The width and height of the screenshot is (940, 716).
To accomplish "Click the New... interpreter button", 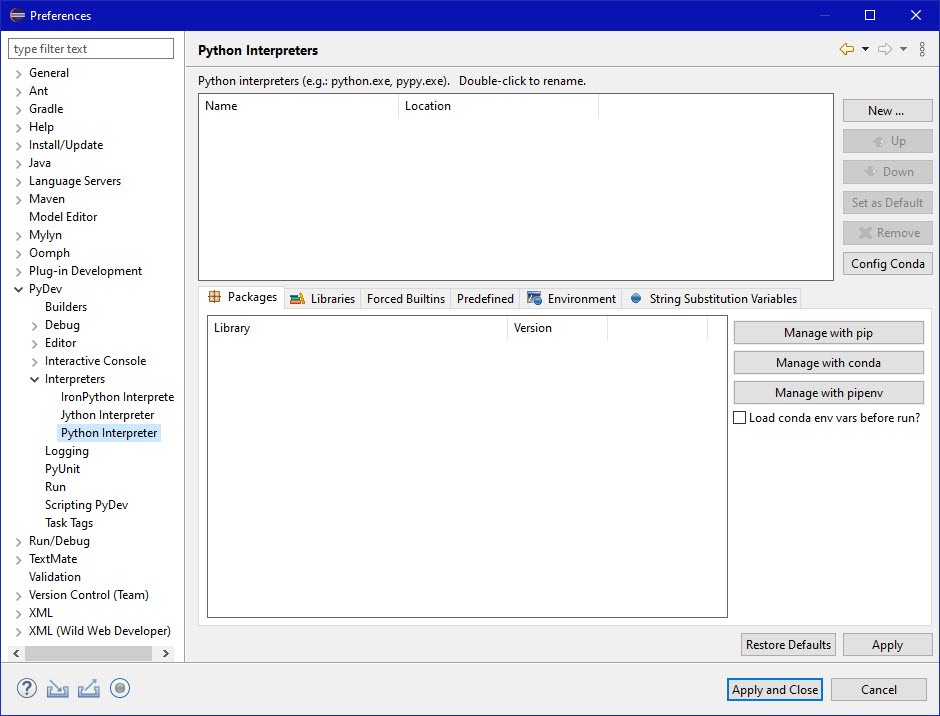I will click(x=887, y=111).
